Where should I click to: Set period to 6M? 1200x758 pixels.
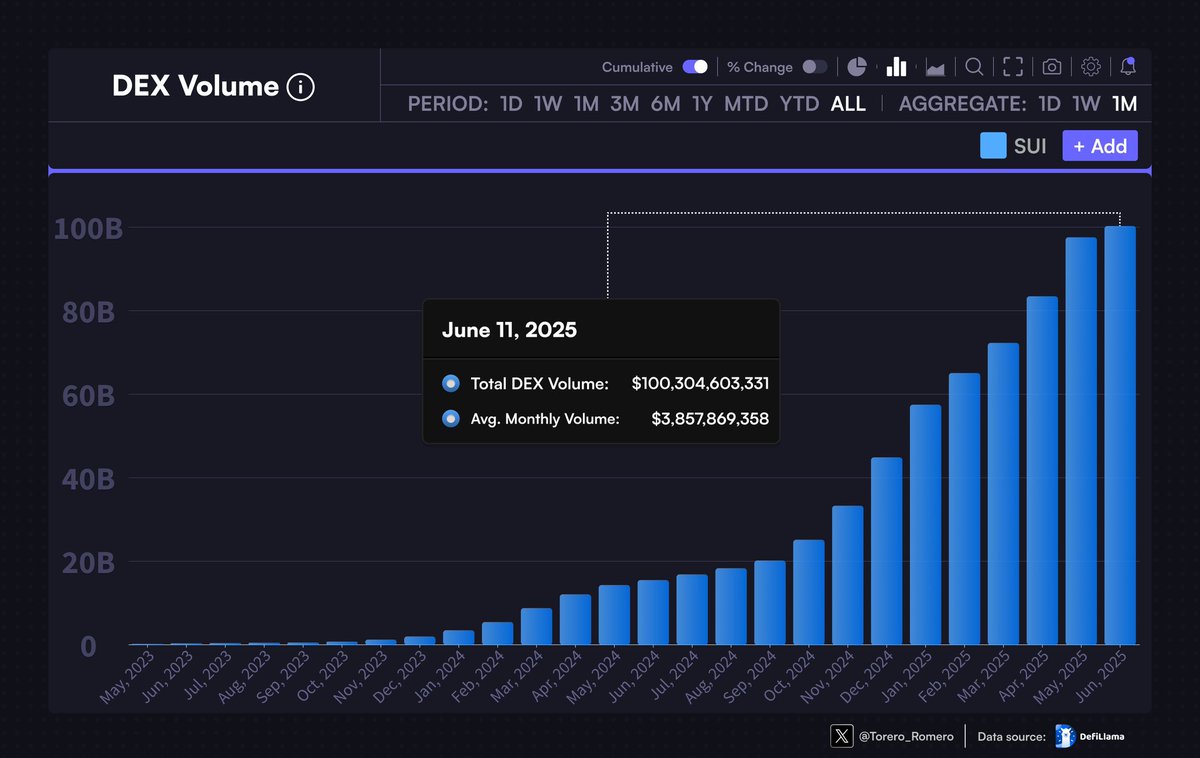point(665,104)
